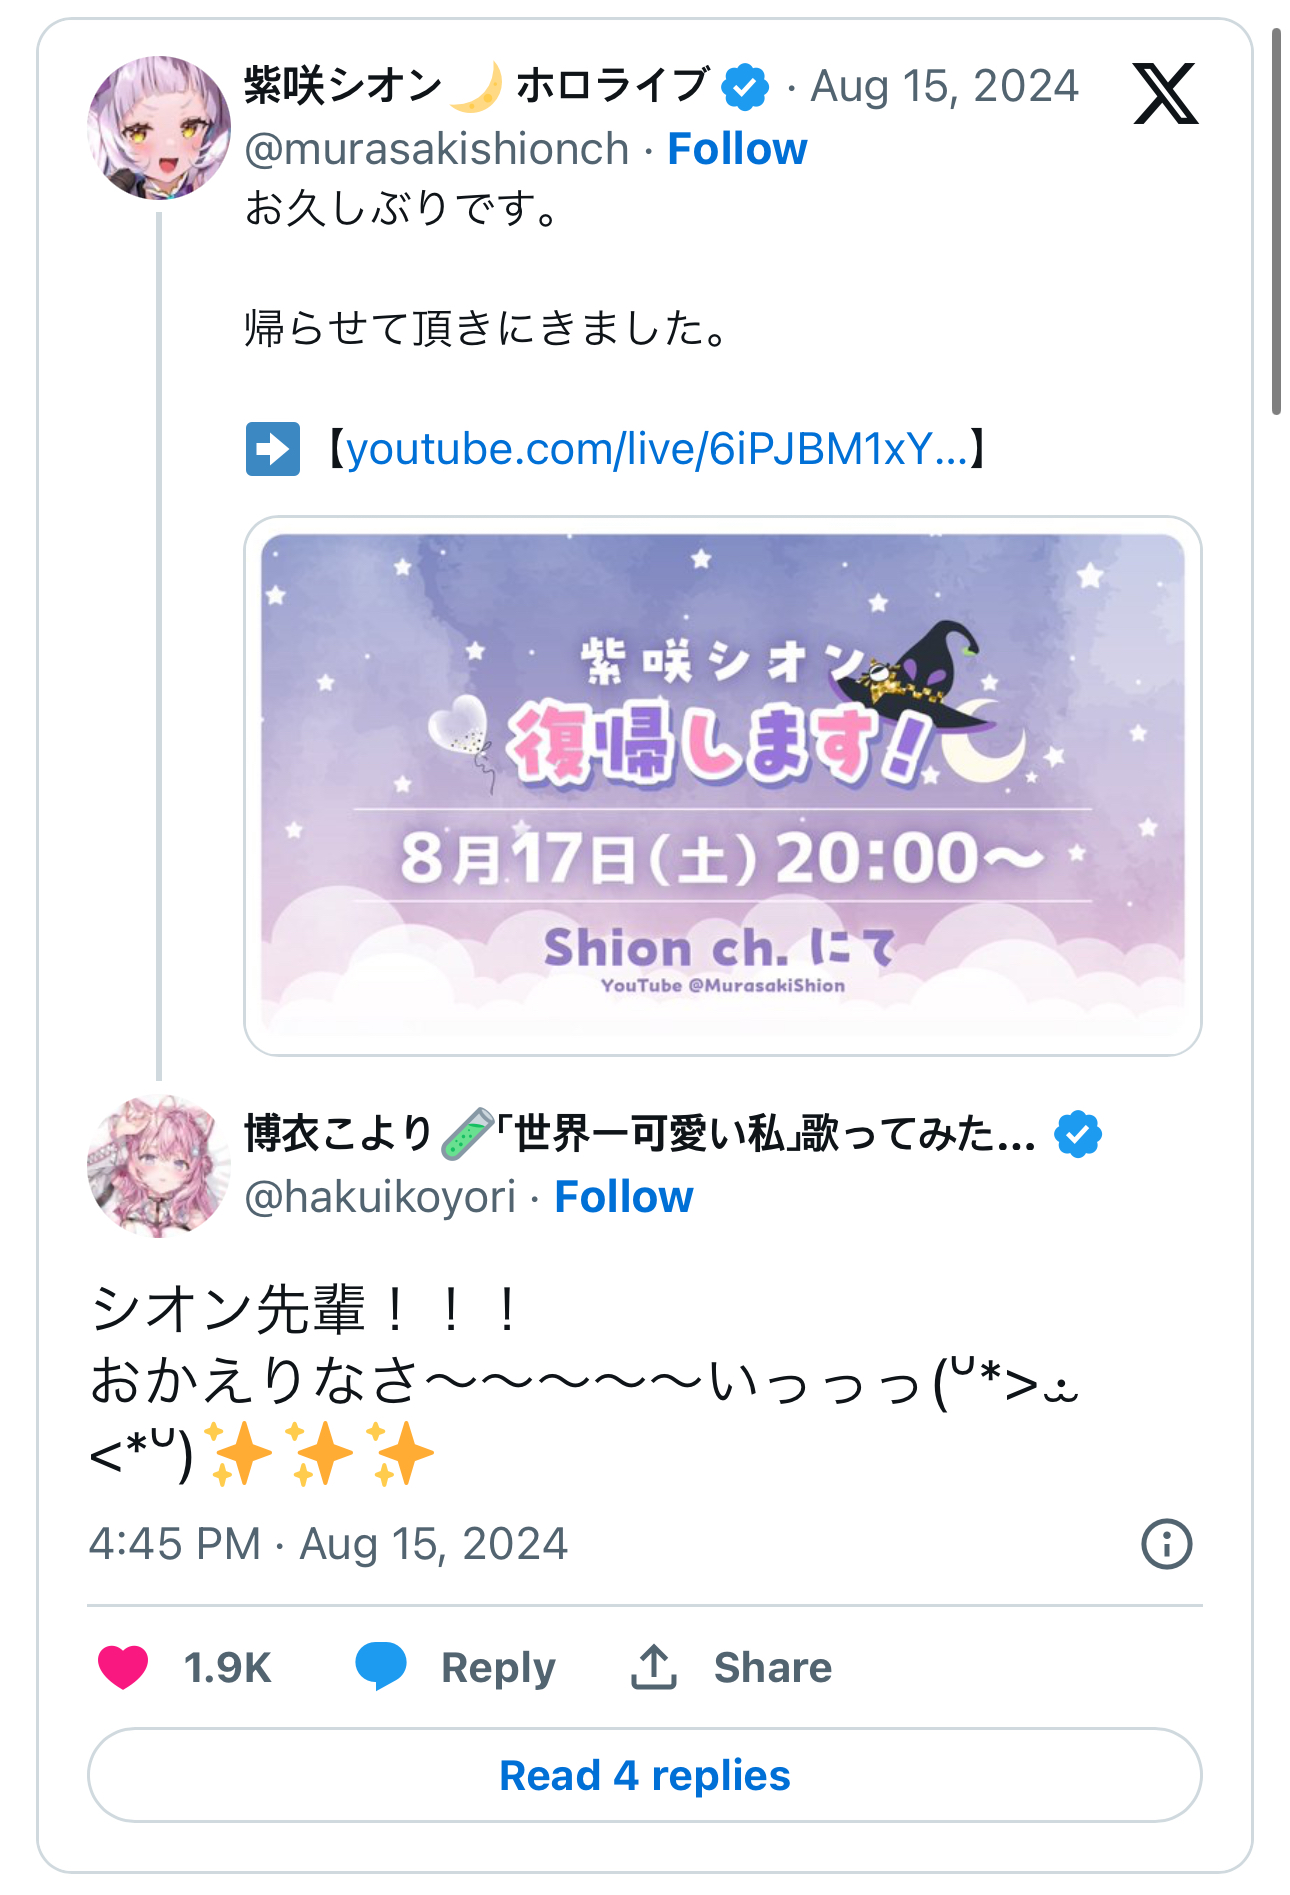1290x1895 pixels.
Task: Open Hakui Koyori's profile avatar
Action: [x=159, y=1166]
